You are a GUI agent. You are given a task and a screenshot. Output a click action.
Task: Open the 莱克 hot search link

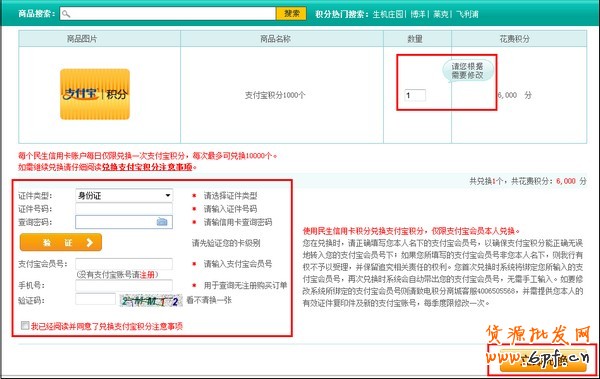(441, 14)
